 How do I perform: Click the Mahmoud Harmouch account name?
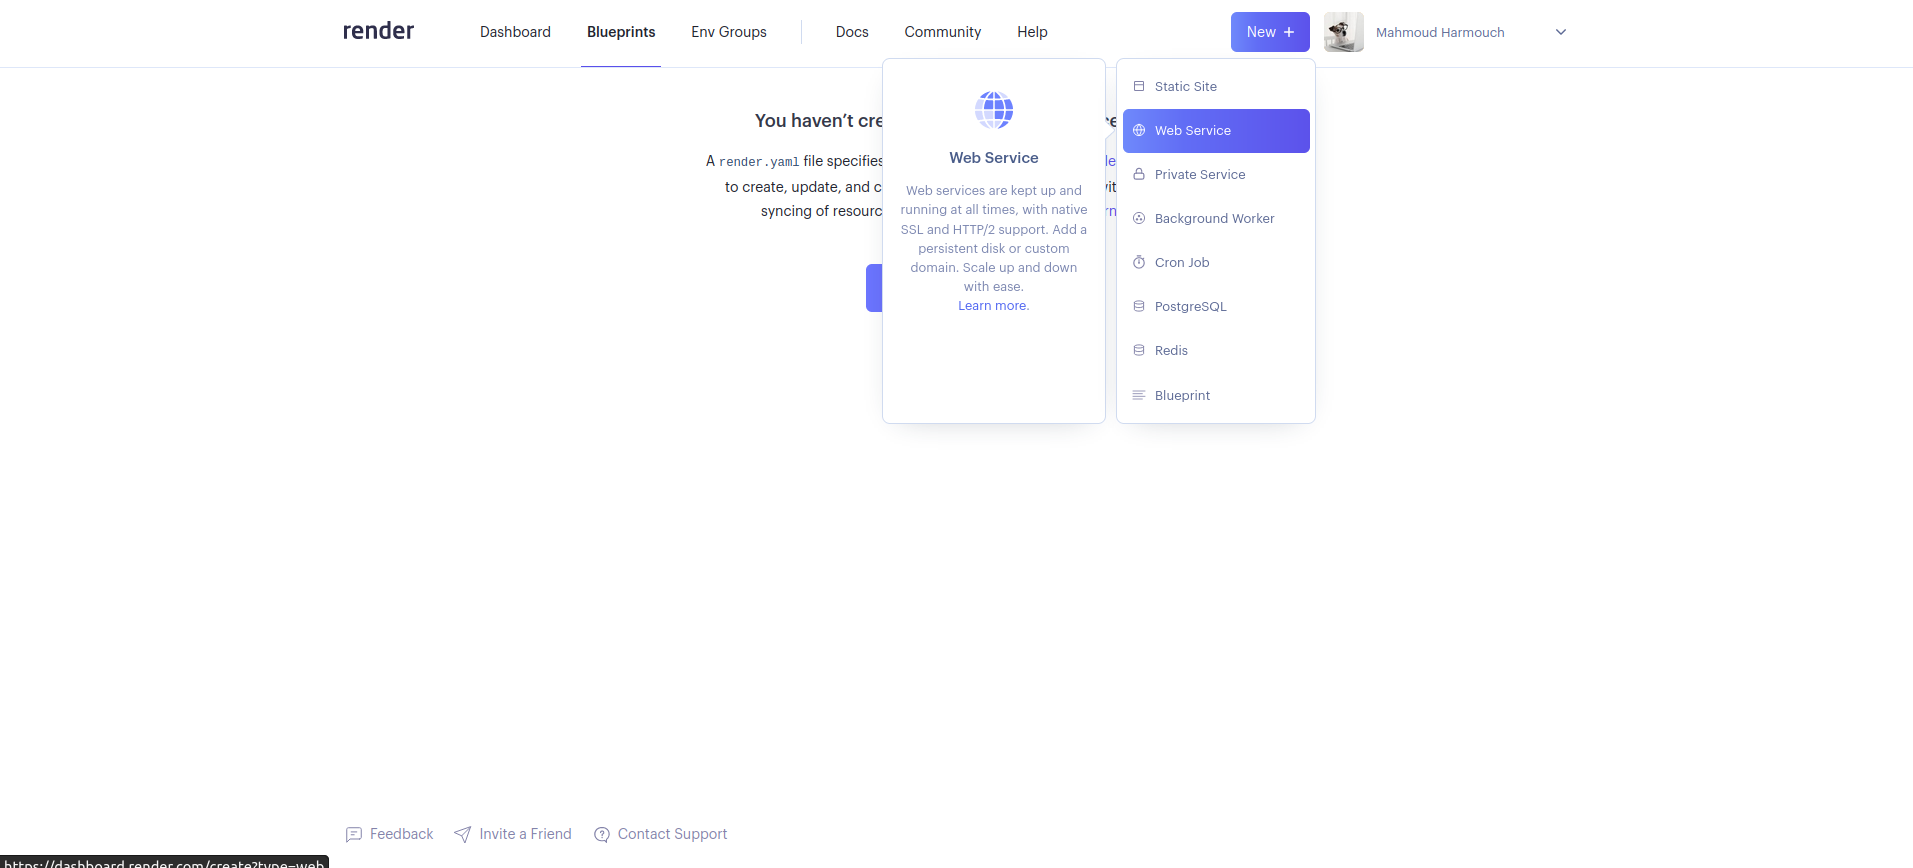pyautogui.click(x=1440, y=32)
